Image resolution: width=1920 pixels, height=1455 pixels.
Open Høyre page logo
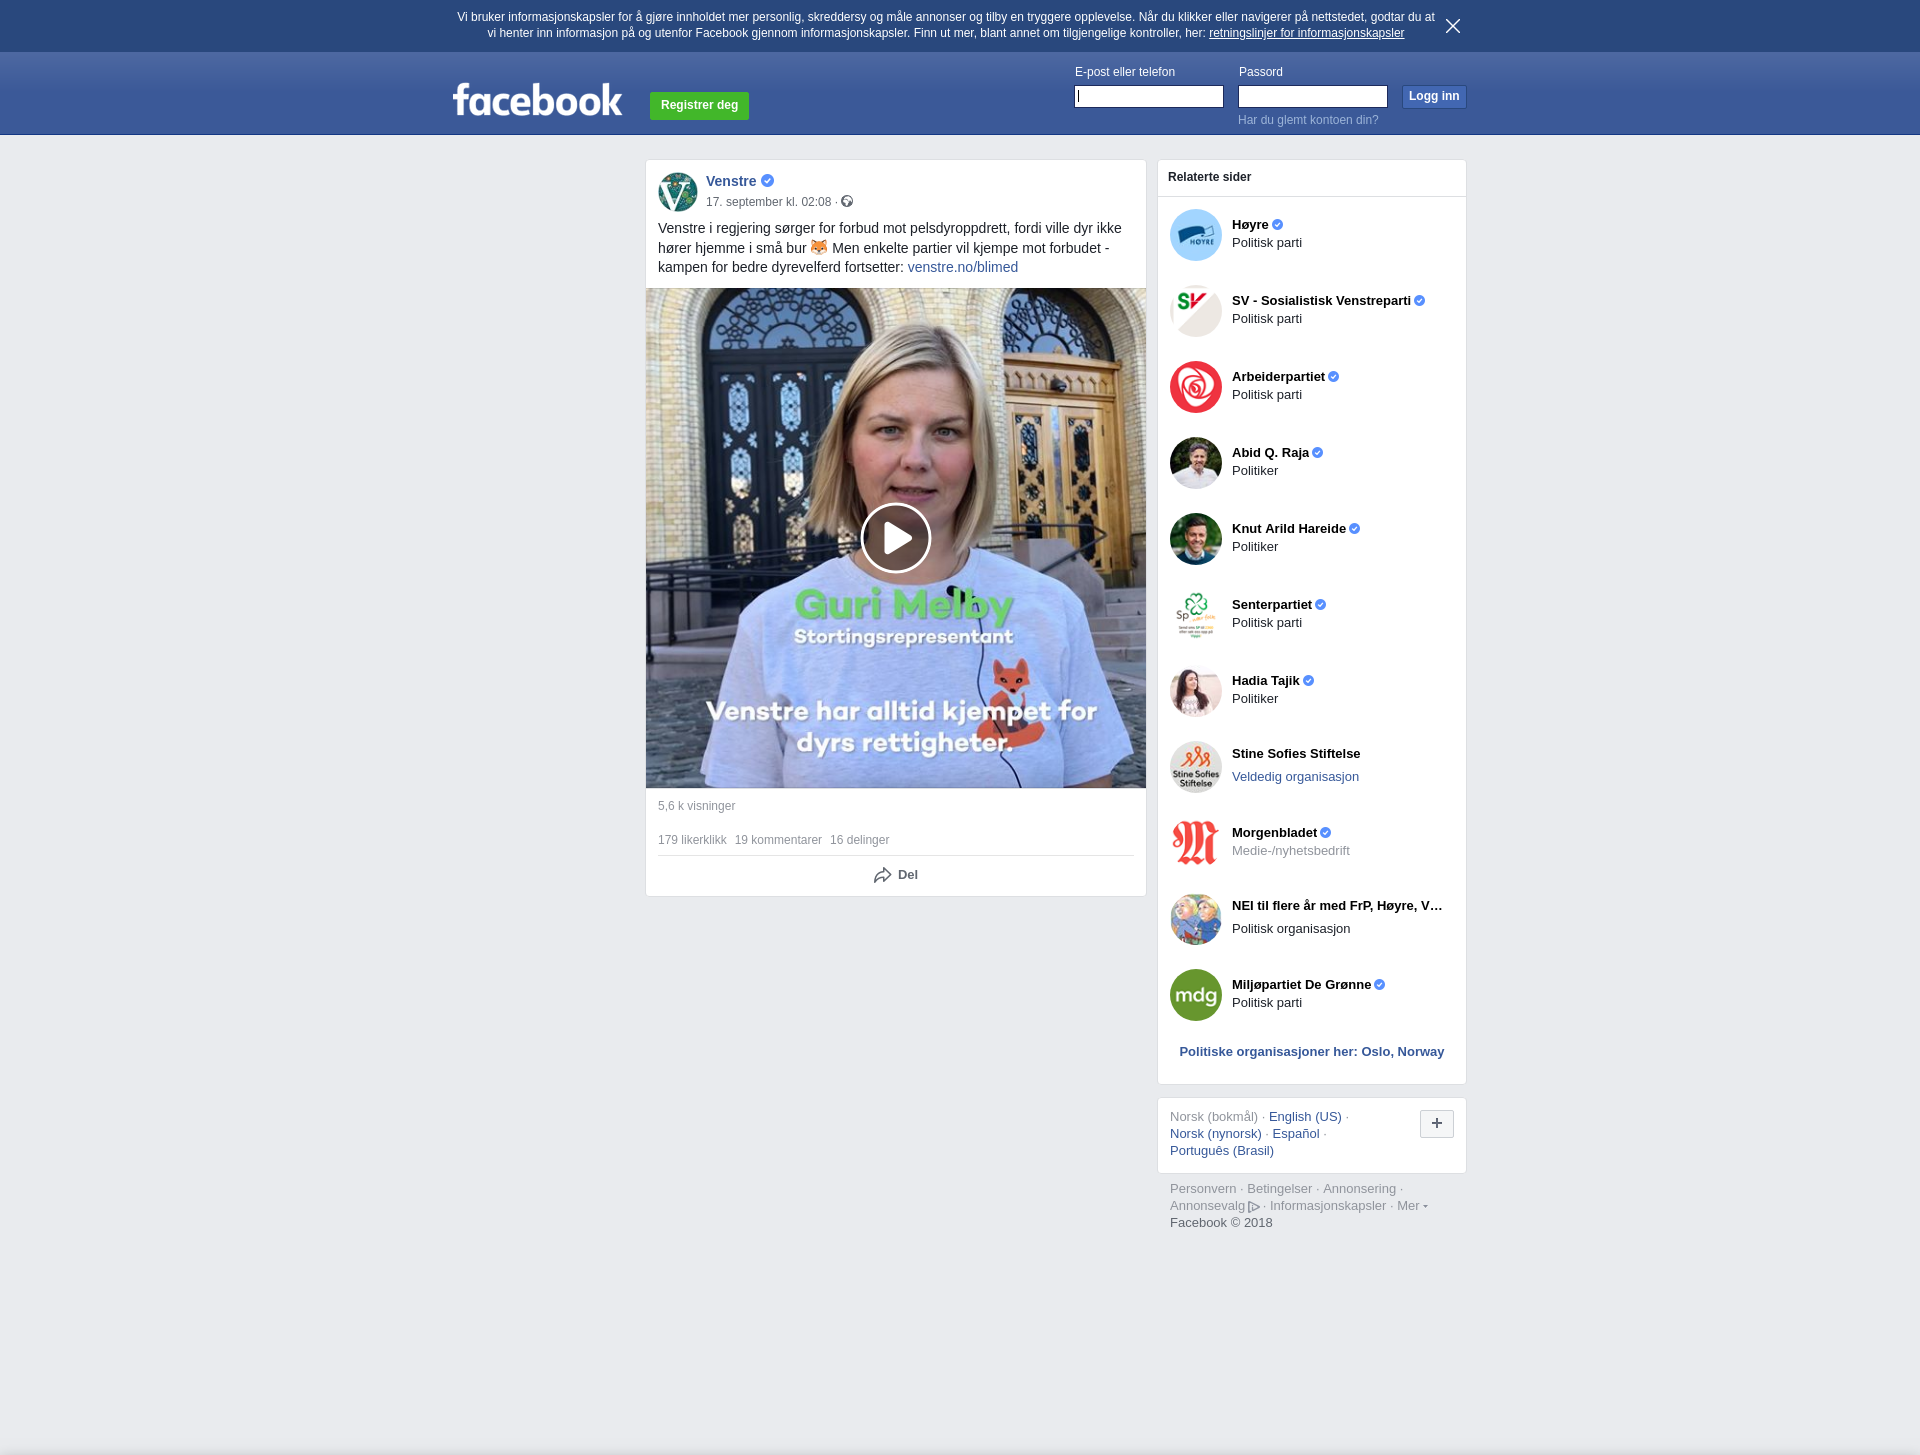click(x=1196, y=235)
